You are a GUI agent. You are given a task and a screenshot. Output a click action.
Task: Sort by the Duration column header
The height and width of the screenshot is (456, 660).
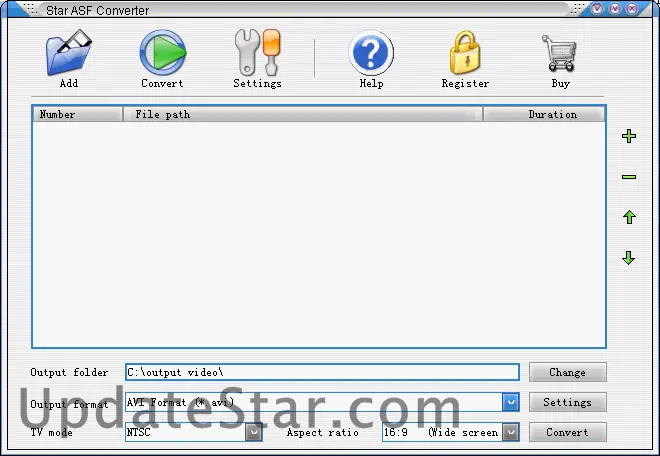coord(544,114)
